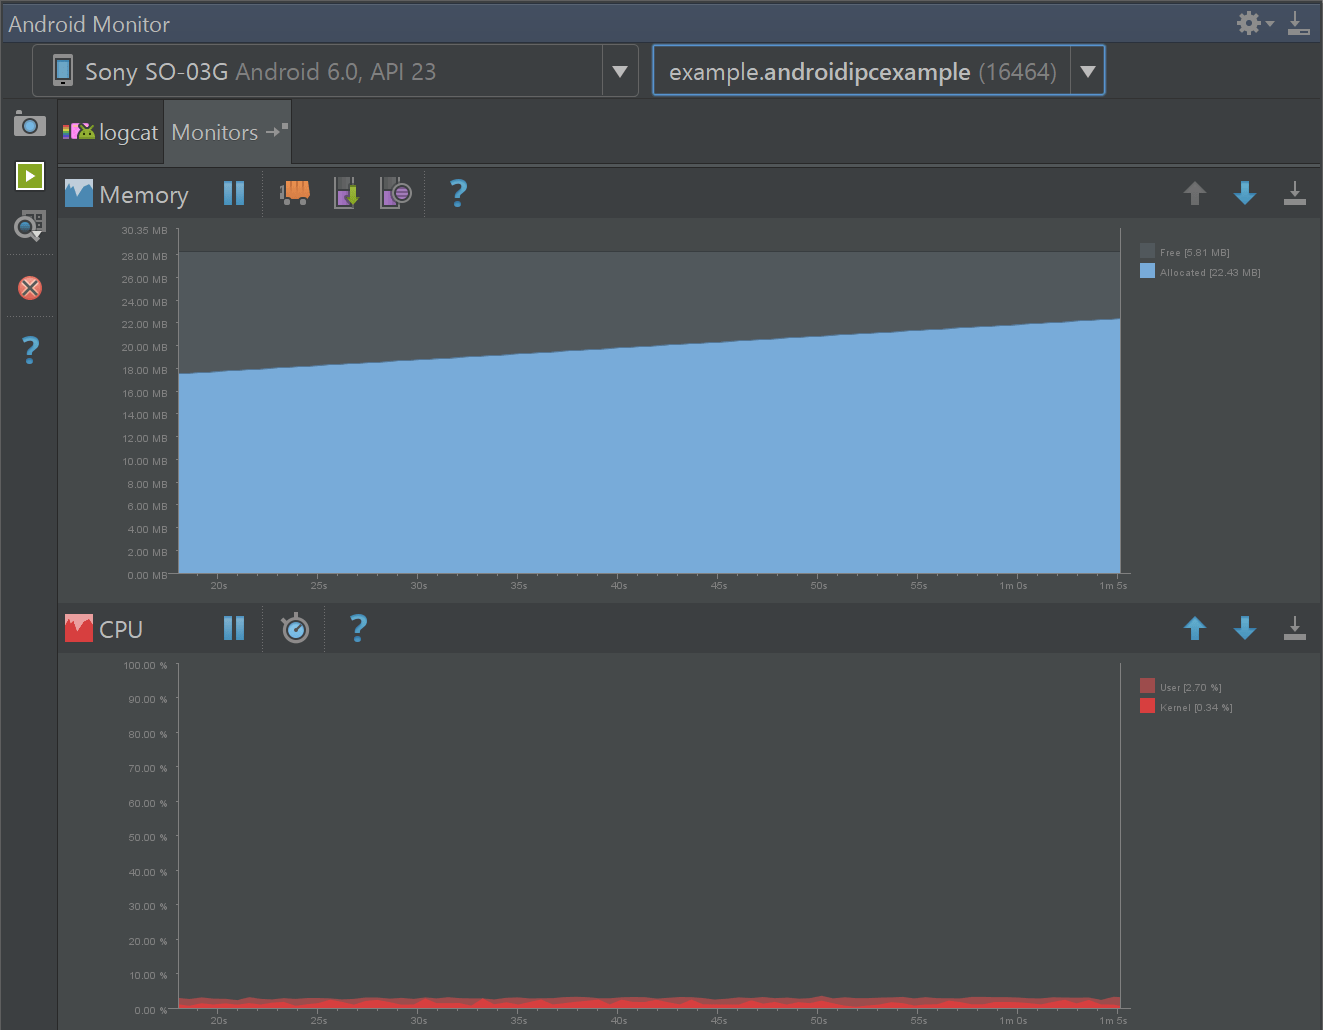Move the Memory monitor down
1323x1030 pixels.
point(1245,193)
